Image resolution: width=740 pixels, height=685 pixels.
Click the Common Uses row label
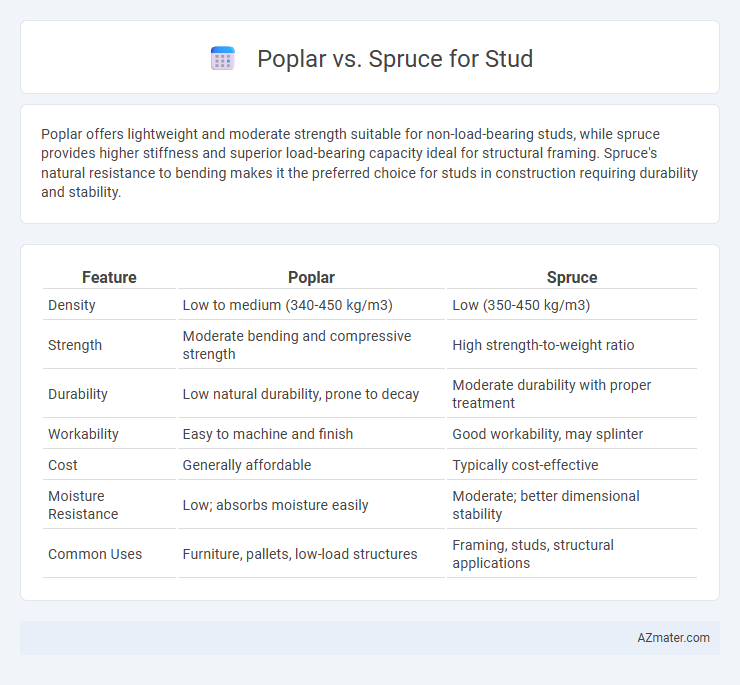point(95,554)
